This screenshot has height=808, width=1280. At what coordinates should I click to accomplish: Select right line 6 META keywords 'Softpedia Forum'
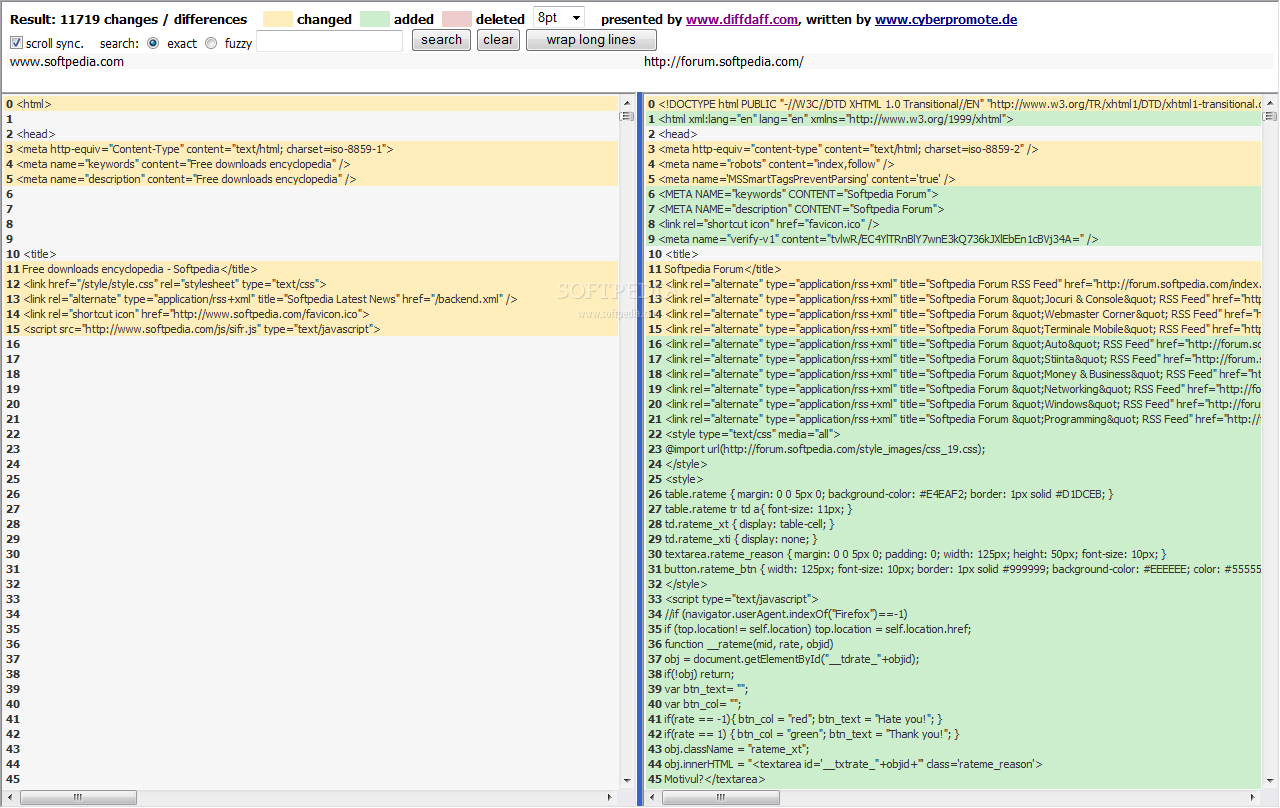[953, 194]
